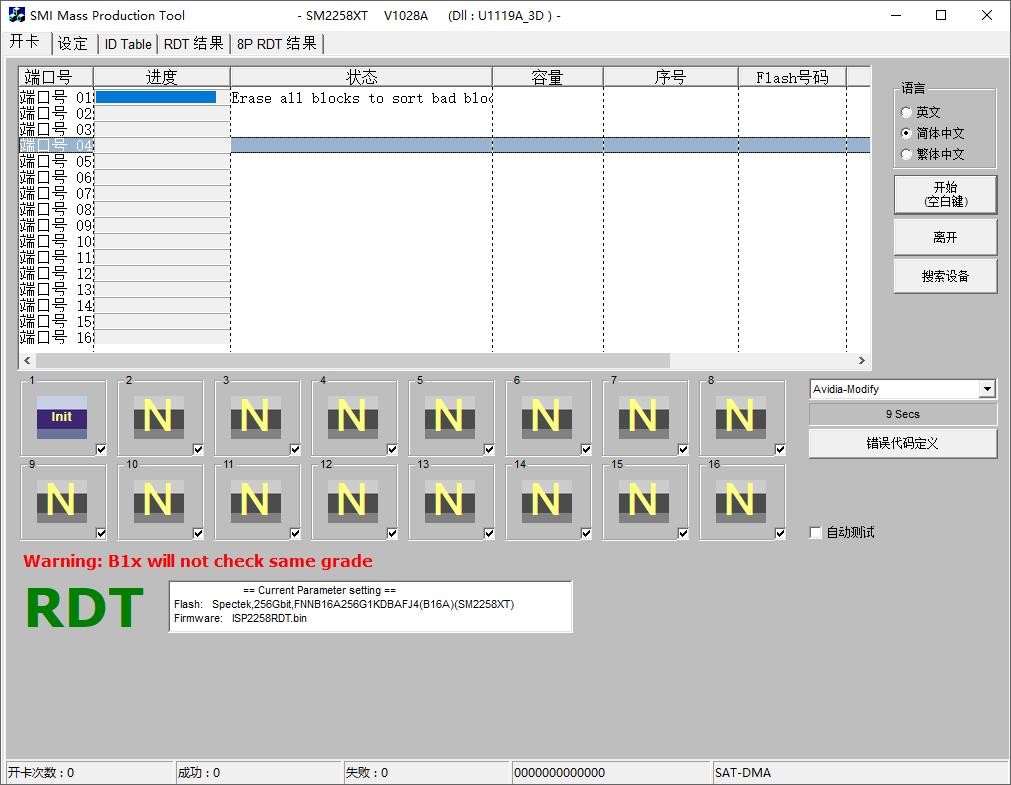Viewport: 1011px width, 785px height.
Task: Click the port 2 N status icon
Action: [x=158, y=417]
